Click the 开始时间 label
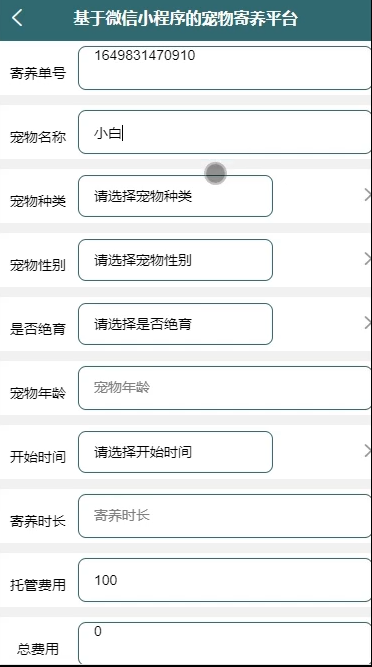Screen dimensions: 372x667 pyautogui.click(x=38, y=457)
